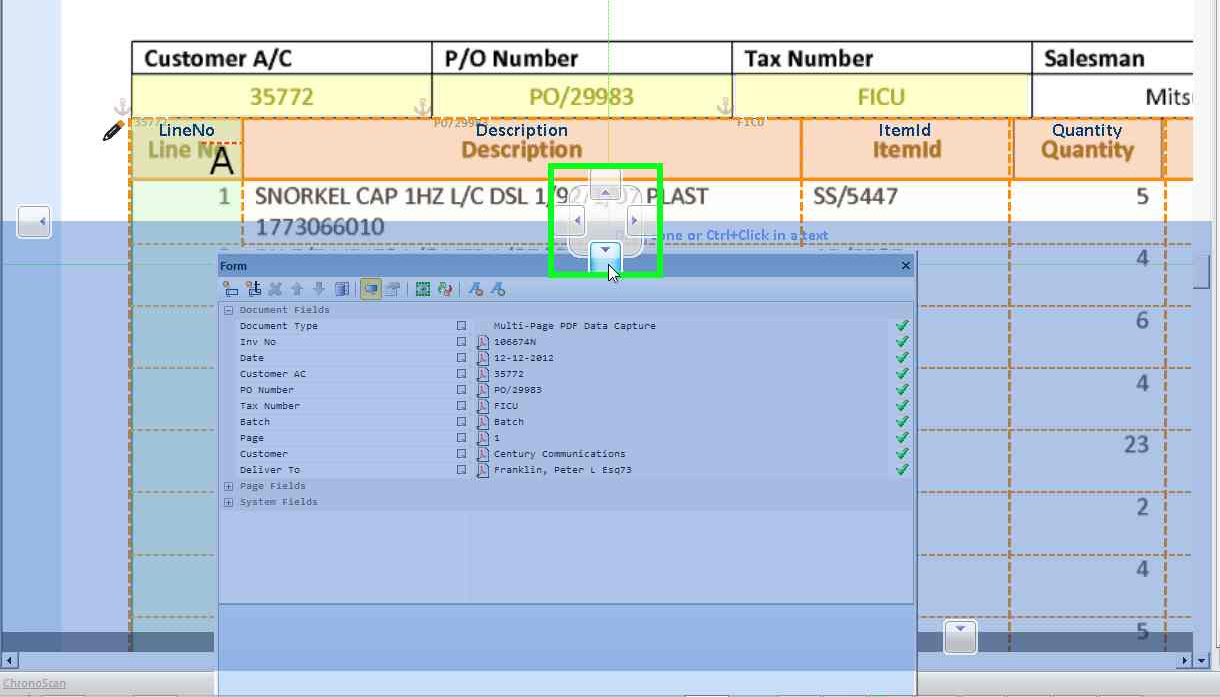
Task: Expand the System Fields group
Action: click(229, 502)
